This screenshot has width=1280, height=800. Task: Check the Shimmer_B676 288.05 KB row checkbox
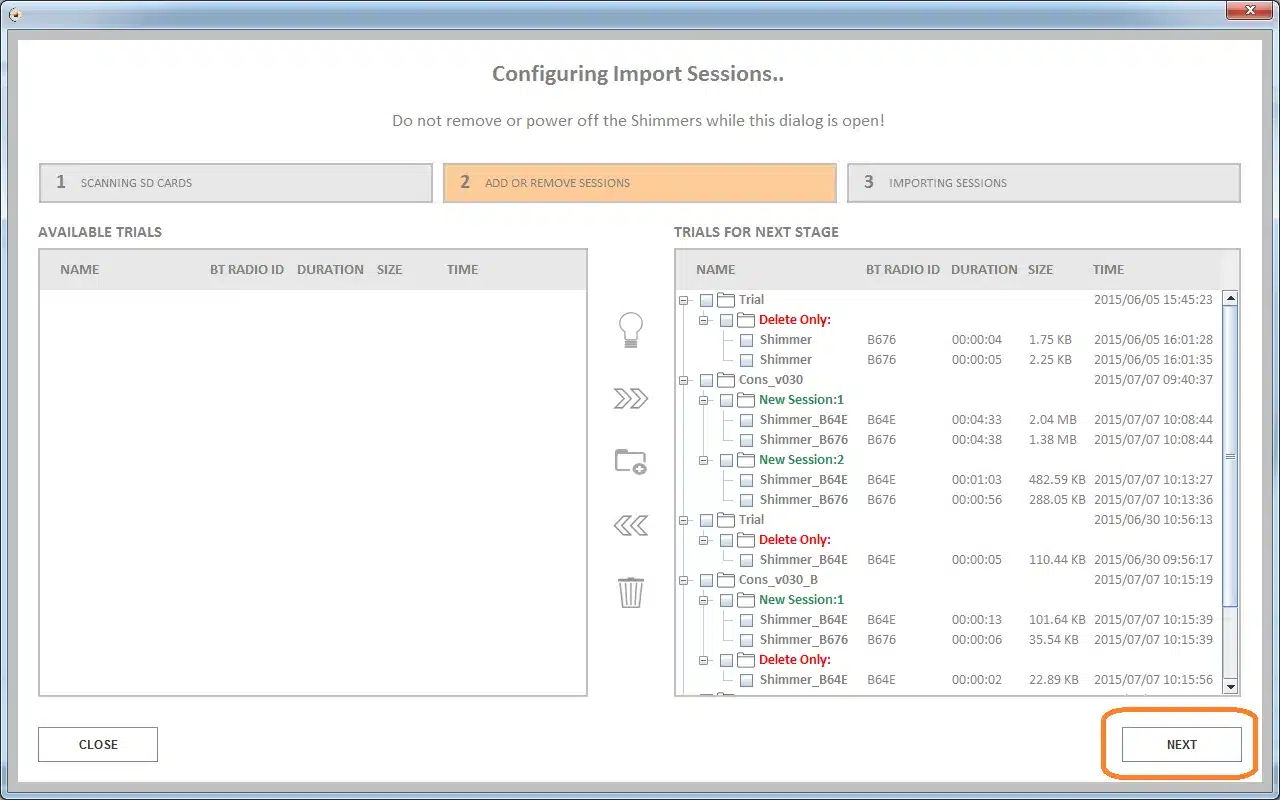[747, 500]
